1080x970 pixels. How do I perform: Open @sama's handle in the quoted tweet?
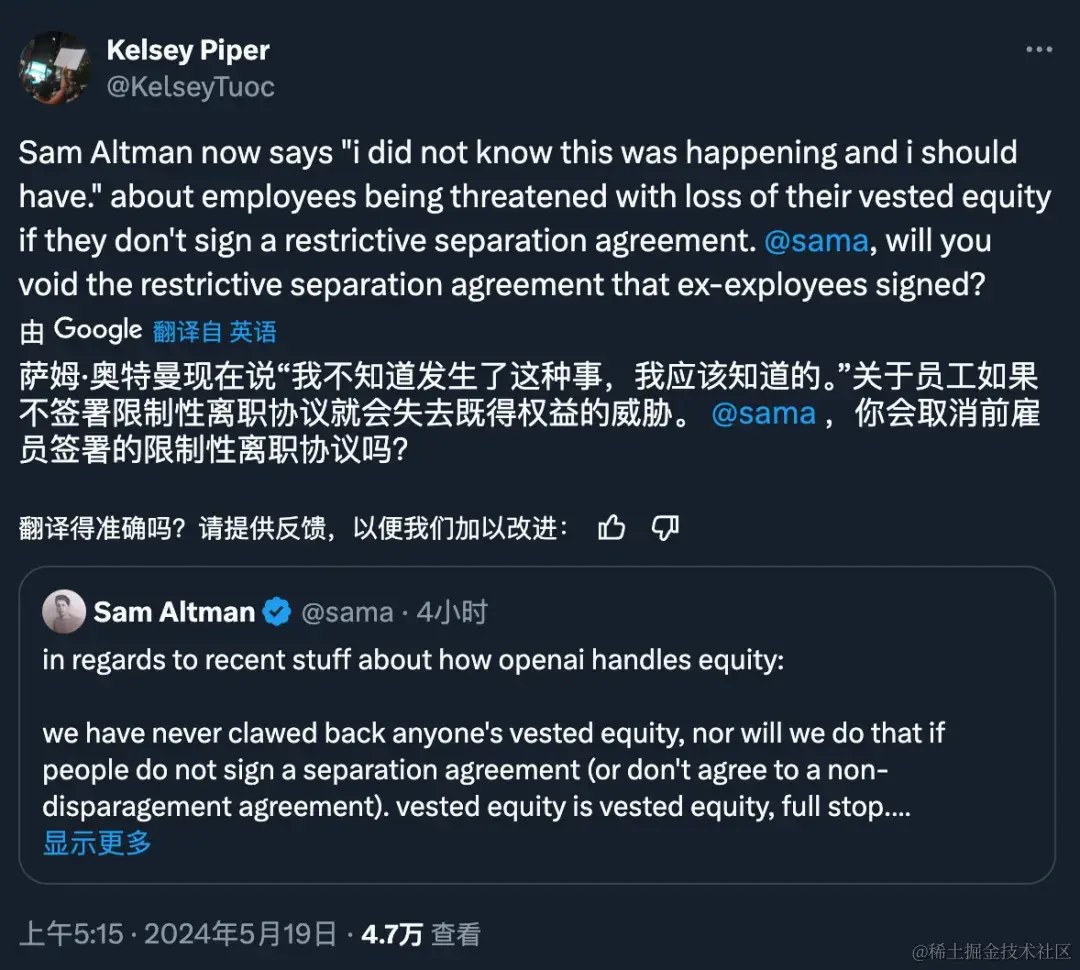point(348,611)
